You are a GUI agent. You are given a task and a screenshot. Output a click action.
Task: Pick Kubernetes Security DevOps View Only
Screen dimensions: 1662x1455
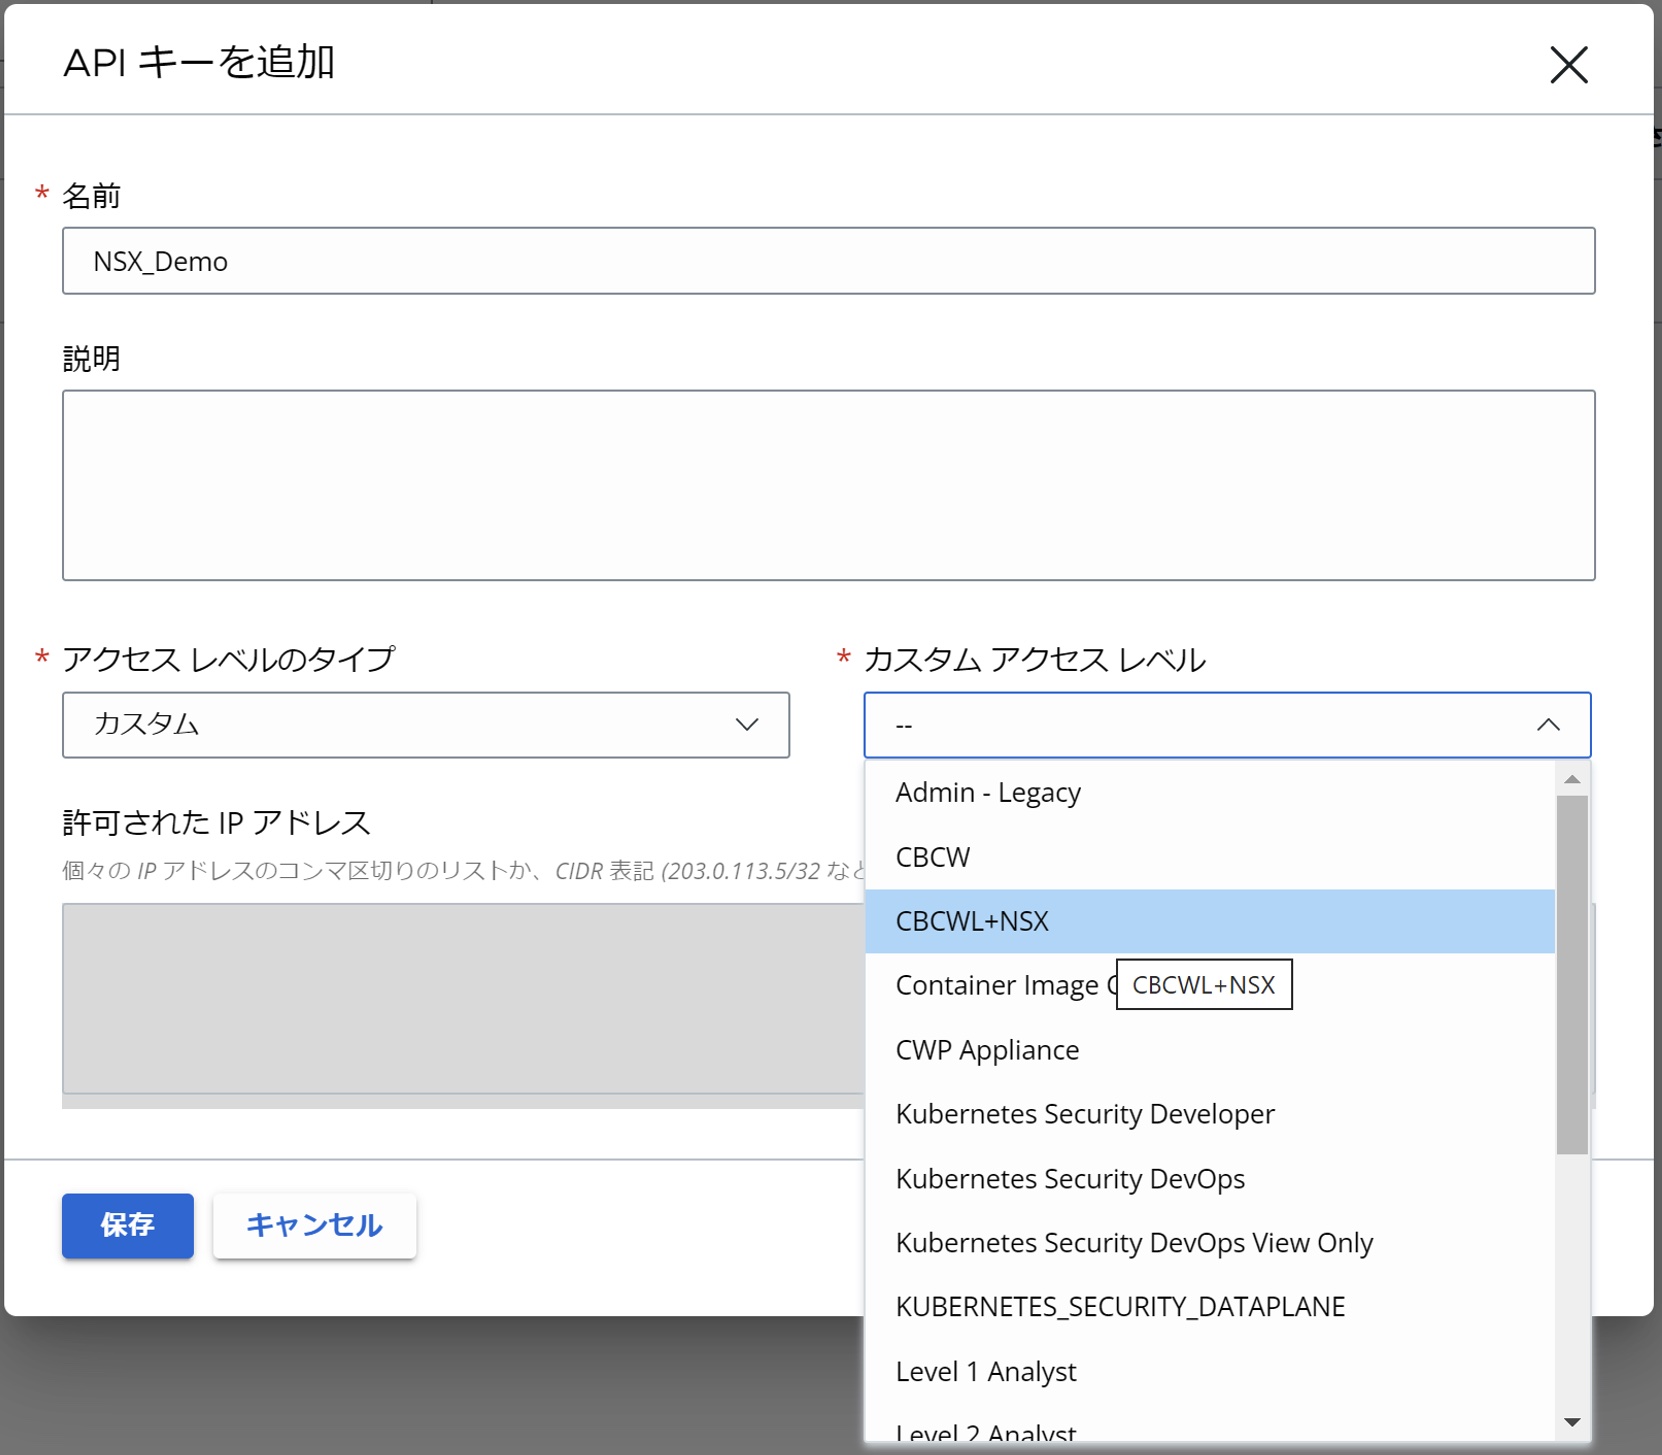click(x=1134, y=1243)
